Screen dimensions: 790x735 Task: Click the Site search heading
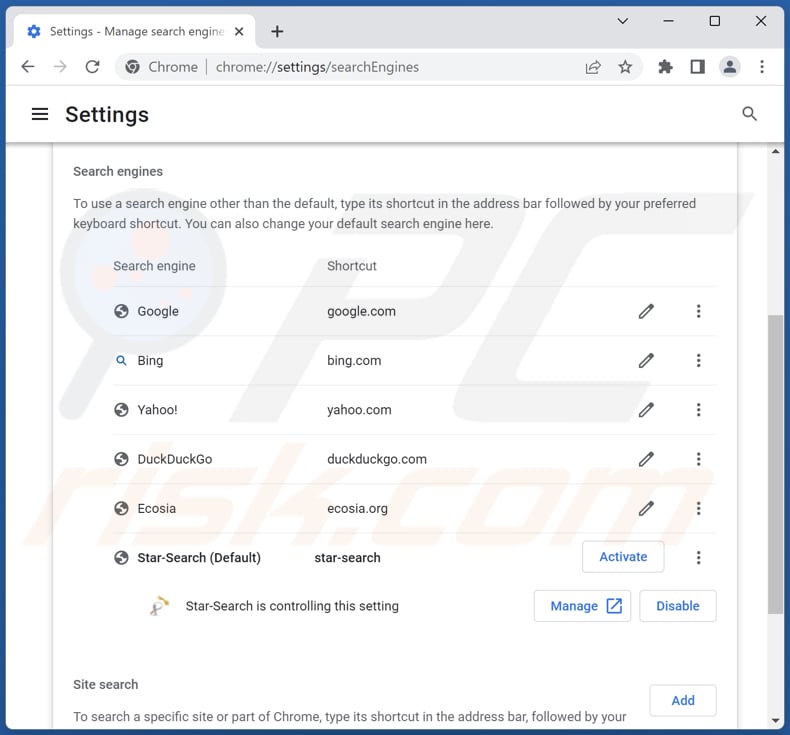pyautogui.click(x=105, y=685)
